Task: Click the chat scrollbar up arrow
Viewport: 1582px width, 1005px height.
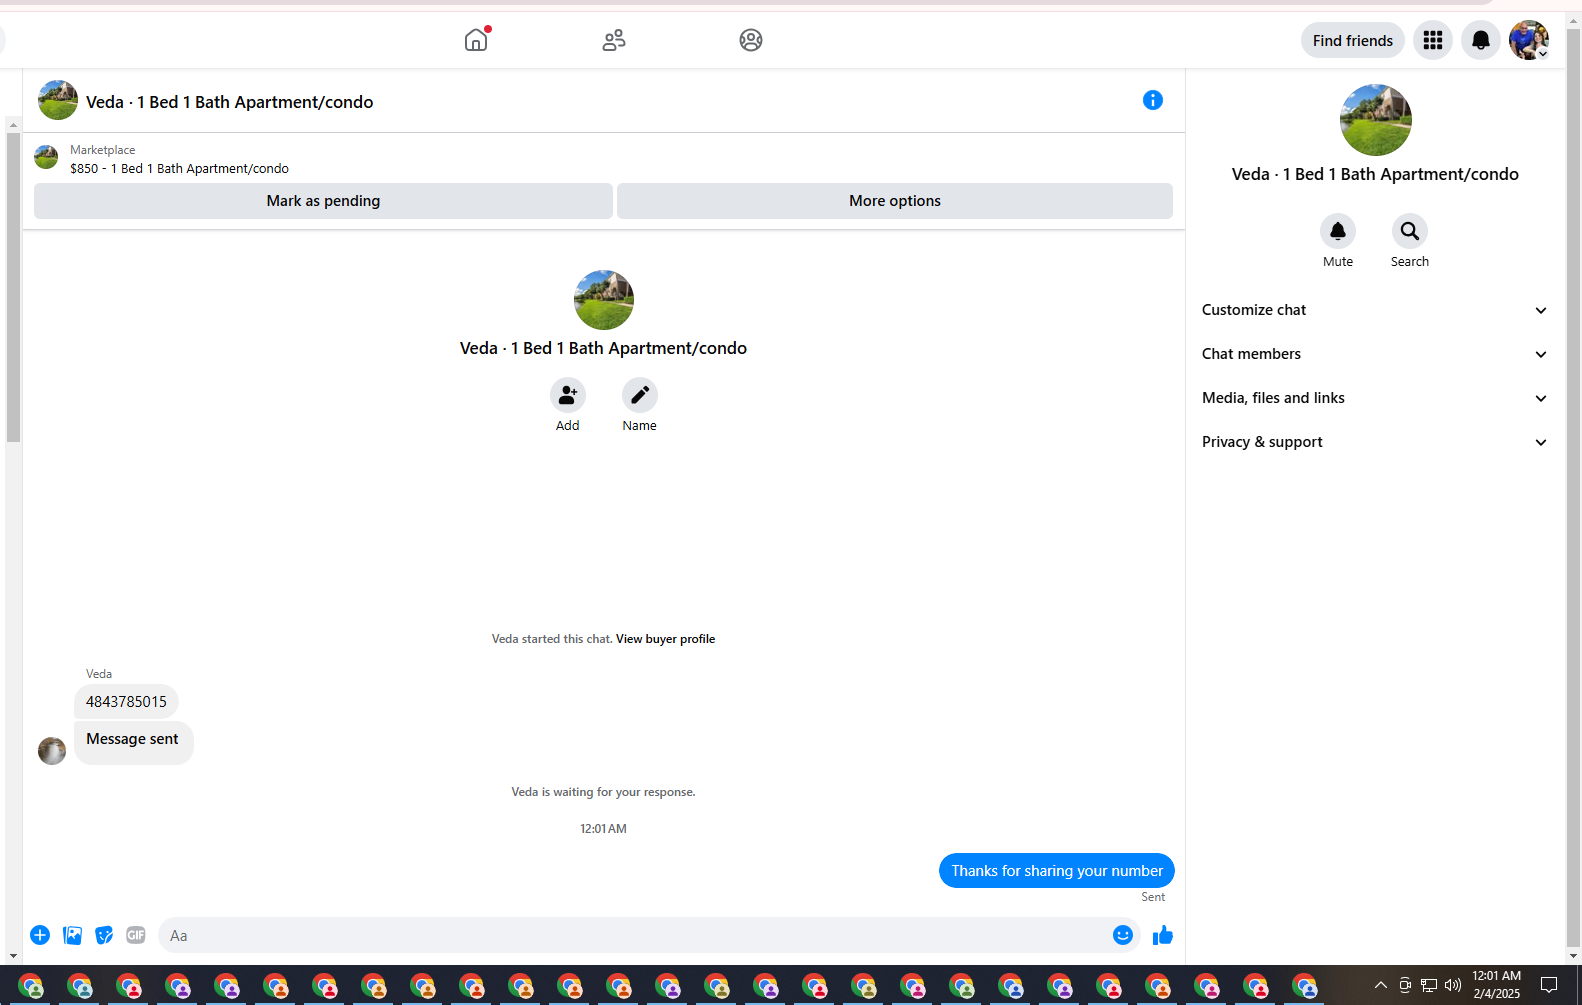Action: (13, 125)
